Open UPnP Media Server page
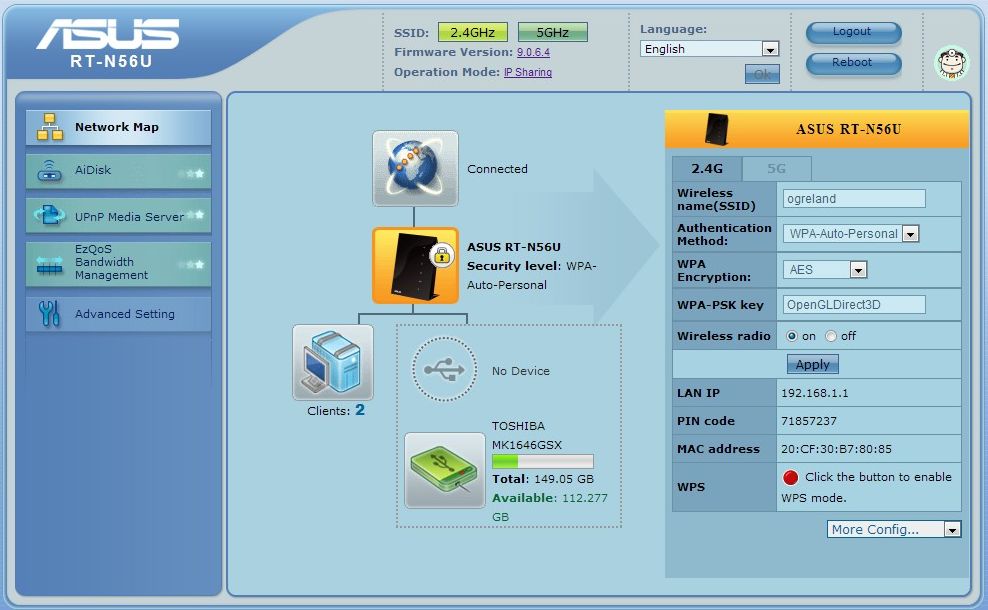Viewport: 988px width, 610px height. point(118,217)
